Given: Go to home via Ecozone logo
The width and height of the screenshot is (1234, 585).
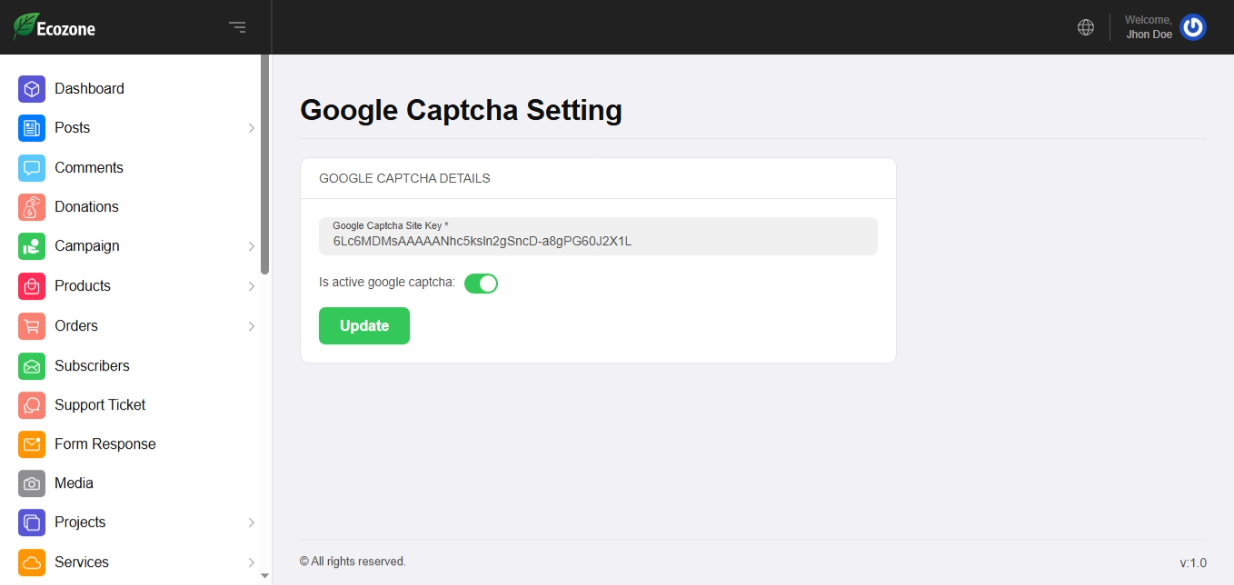Looking at the screenshot, I should (x=55, y=27).
